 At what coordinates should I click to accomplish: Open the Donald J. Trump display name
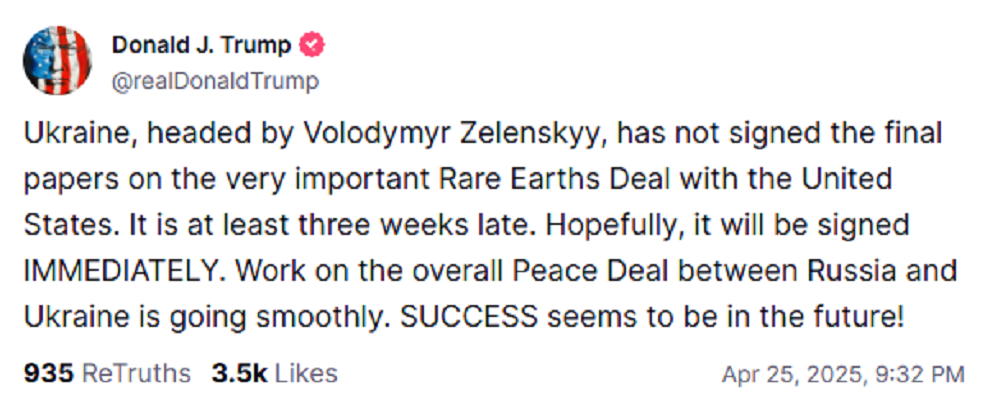click(x=201, y=45)
